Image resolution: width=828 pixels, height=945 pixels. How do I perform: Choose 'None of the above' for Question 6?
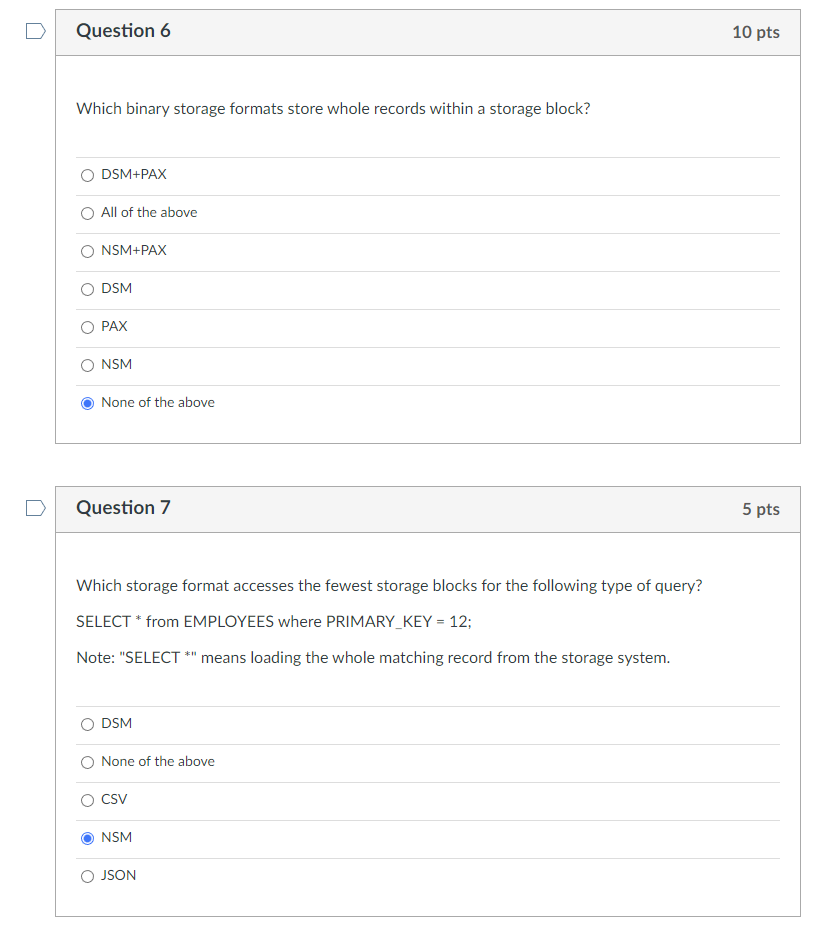(x=87, y=403)
